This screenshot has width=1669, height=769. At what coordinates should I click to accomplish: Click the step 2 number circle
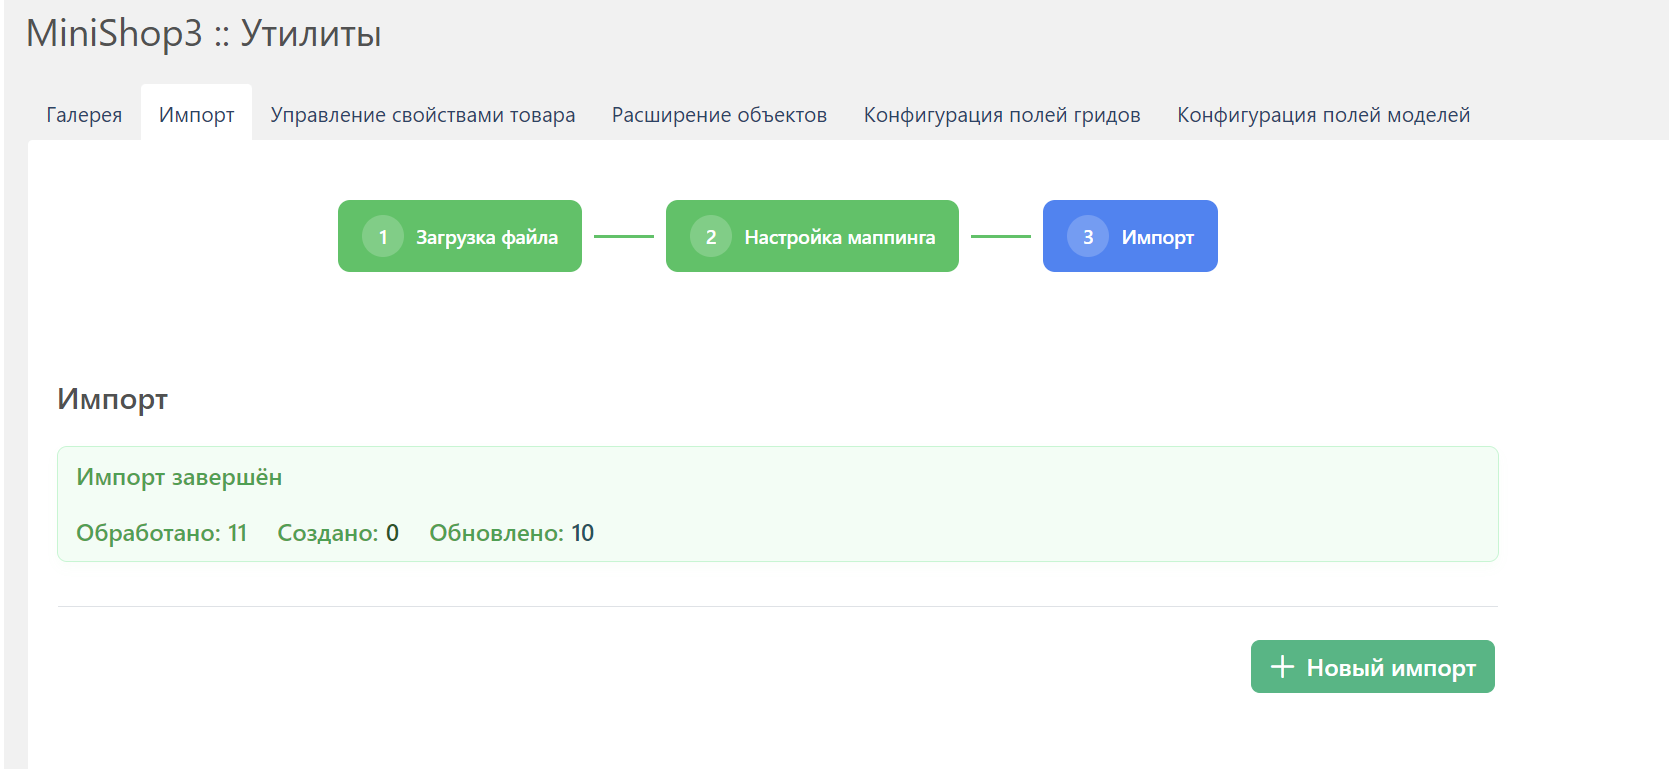[x=710, y=237]
